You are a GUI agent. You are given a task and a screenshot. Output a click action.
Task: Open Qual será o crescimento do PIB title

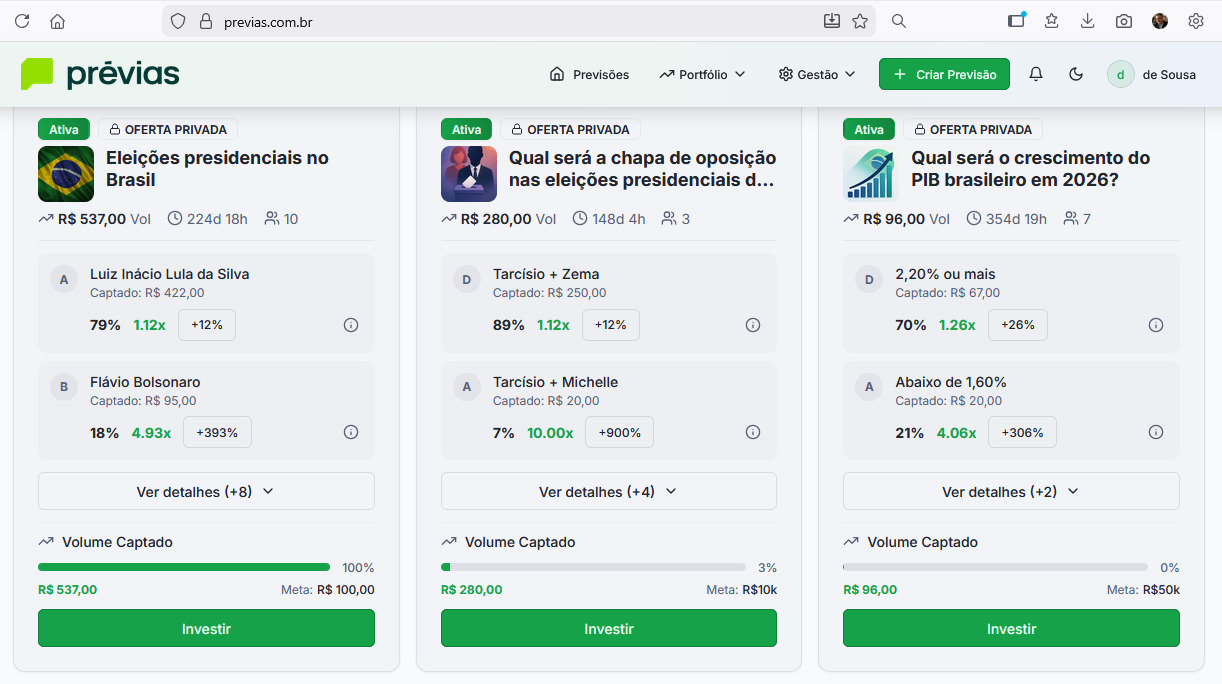pos(1031,169)
